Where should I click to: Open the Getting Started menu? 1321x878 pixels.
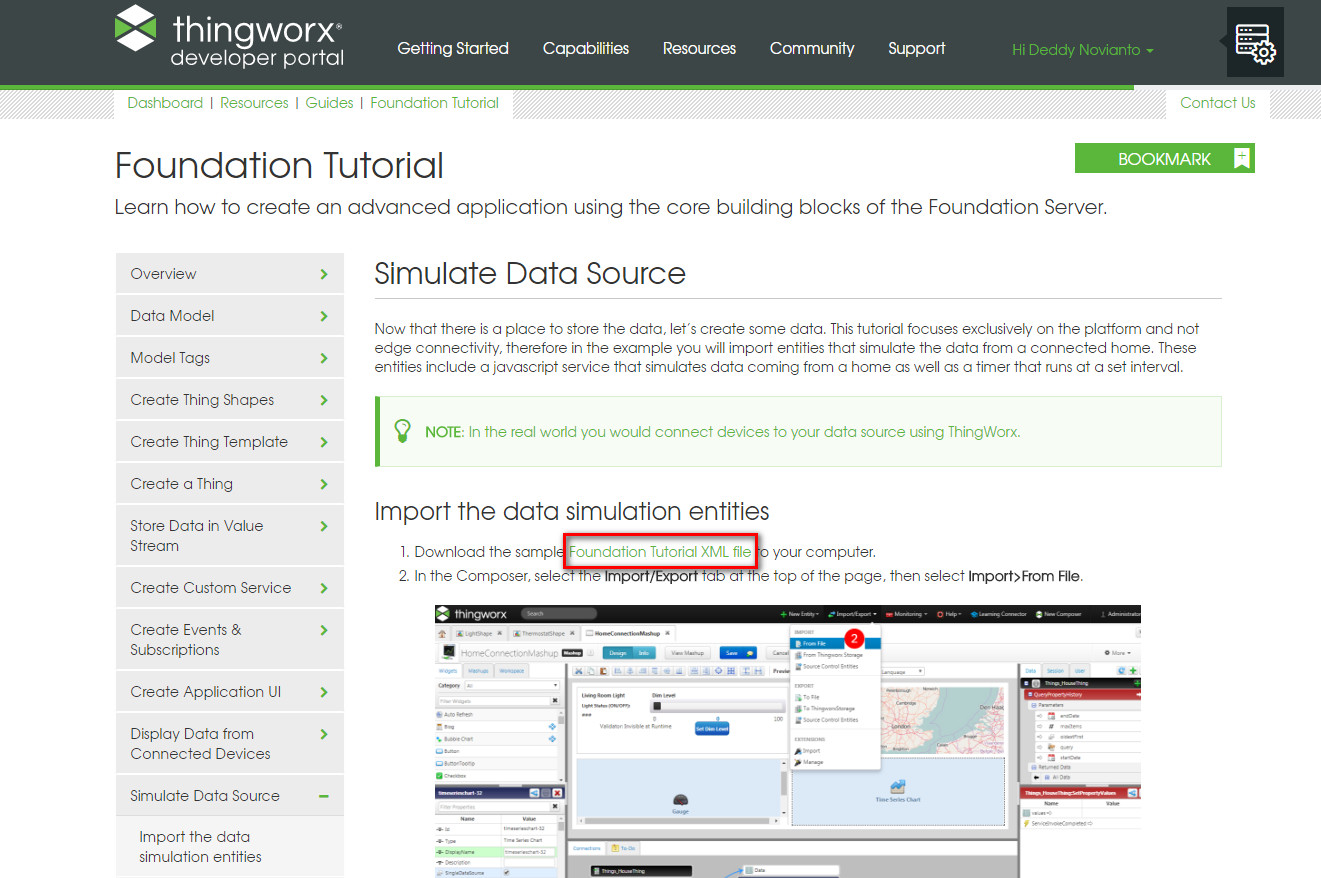click(453, 48)
